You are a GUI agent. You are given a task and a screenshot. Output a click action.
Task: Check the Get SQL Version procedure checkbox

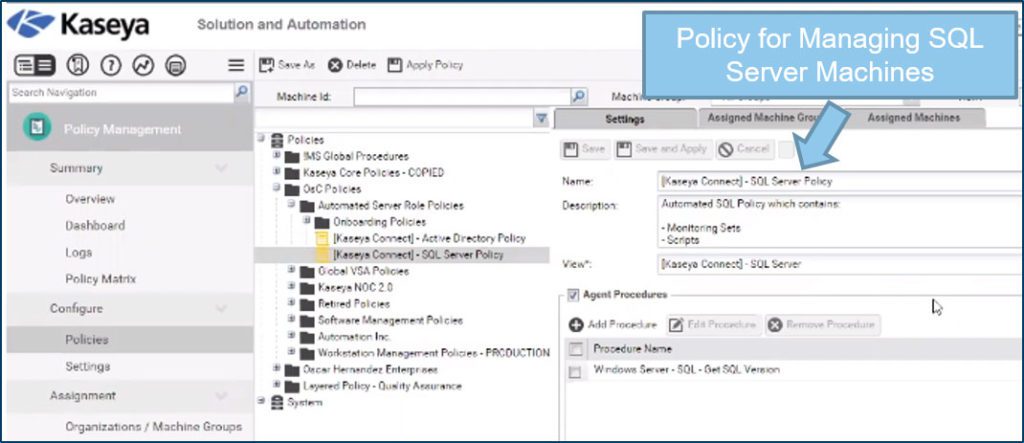coord(575,372)
